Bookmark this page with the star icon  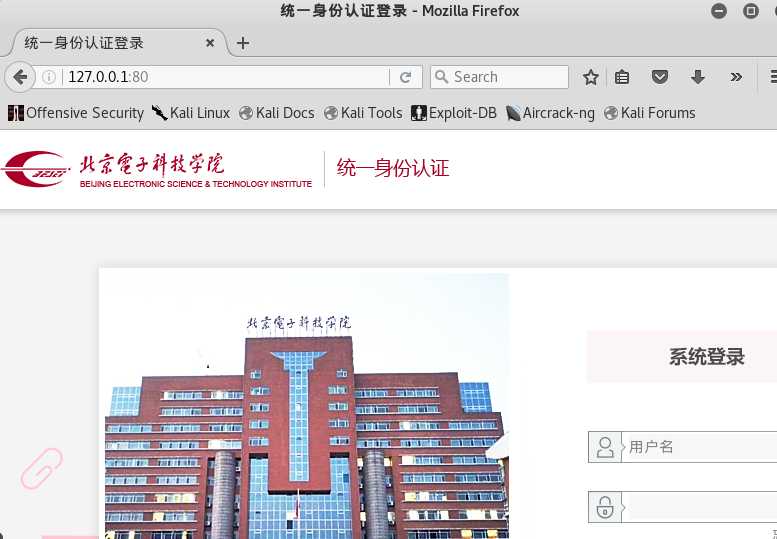[x=590, y=77]
